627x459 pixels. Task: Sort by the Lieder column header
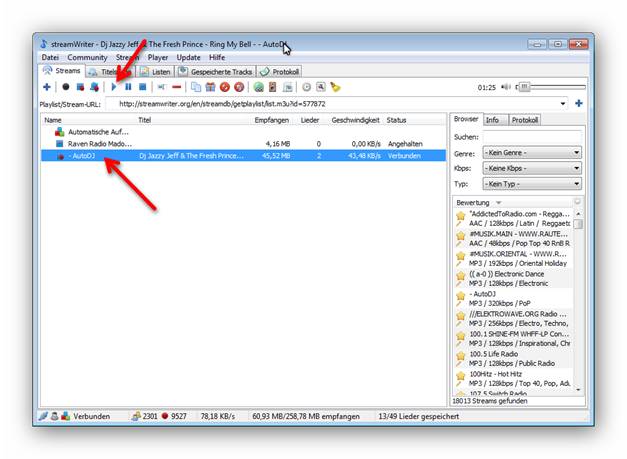tap(310, 120)
